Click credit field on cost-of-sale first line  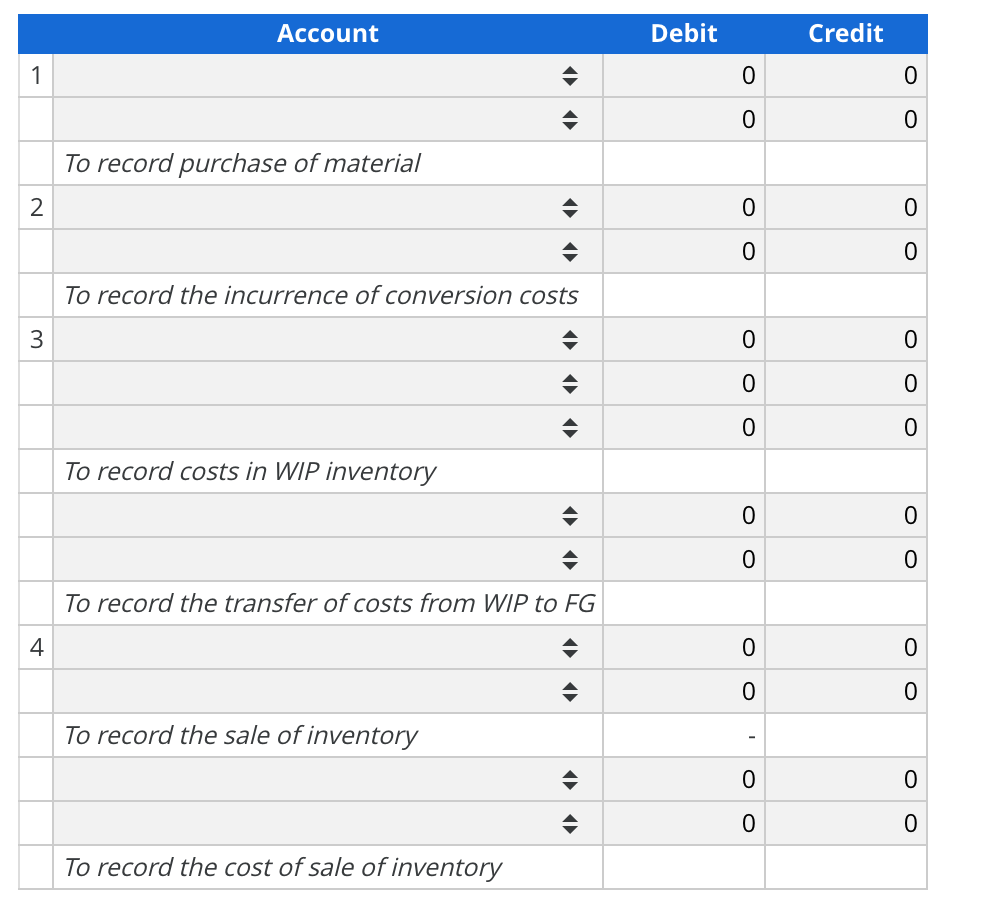[x=846, y=779]
